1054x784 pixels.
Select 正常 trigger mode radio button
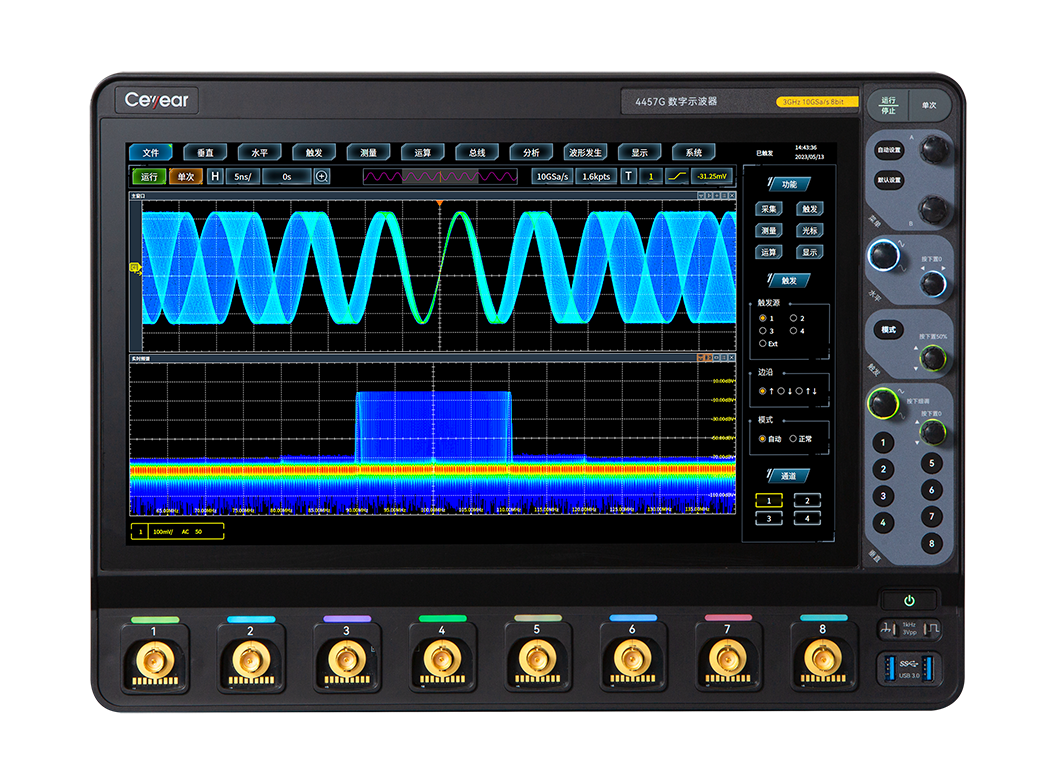794,438
